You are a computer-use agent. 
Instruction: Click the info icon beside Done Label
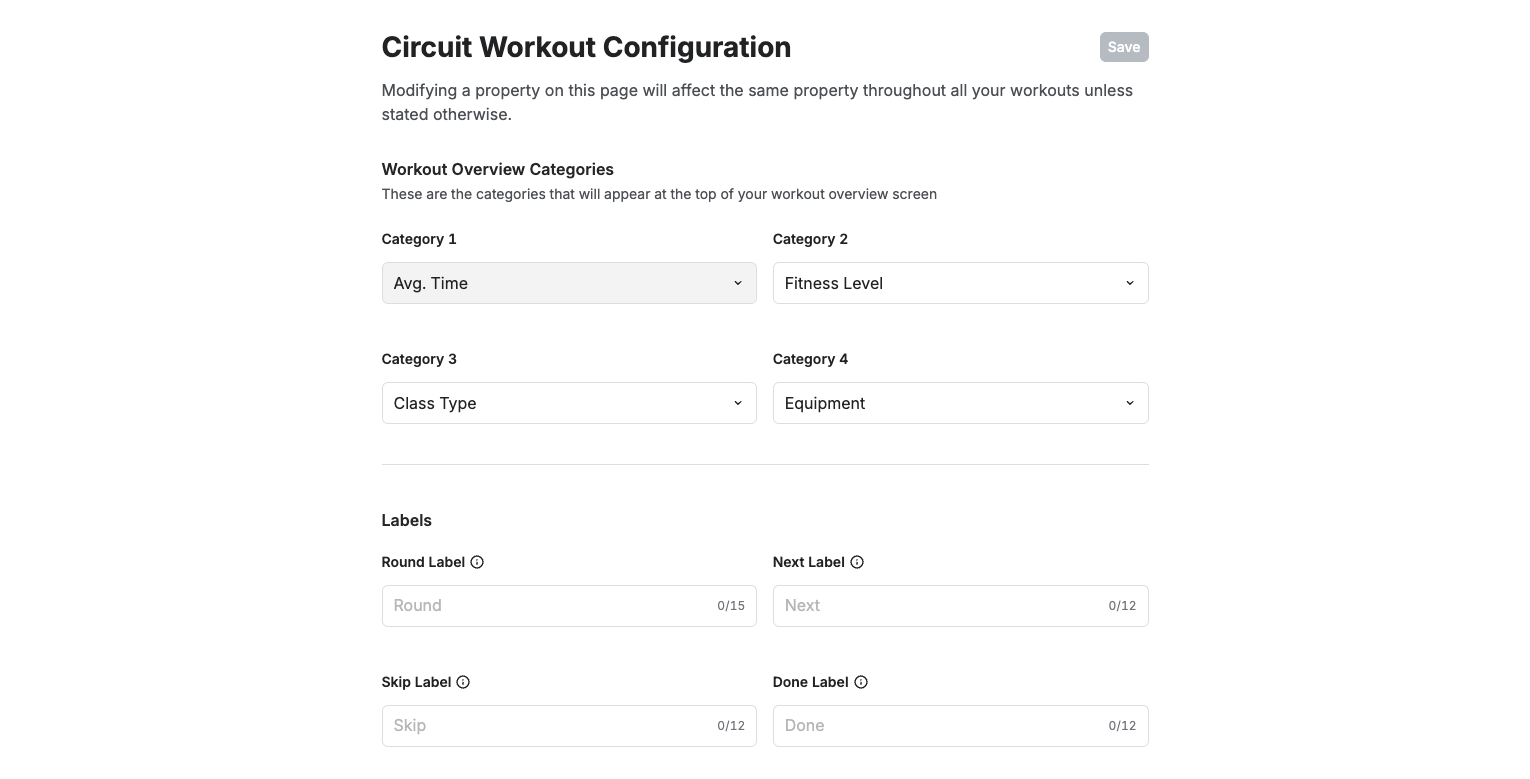861,682
